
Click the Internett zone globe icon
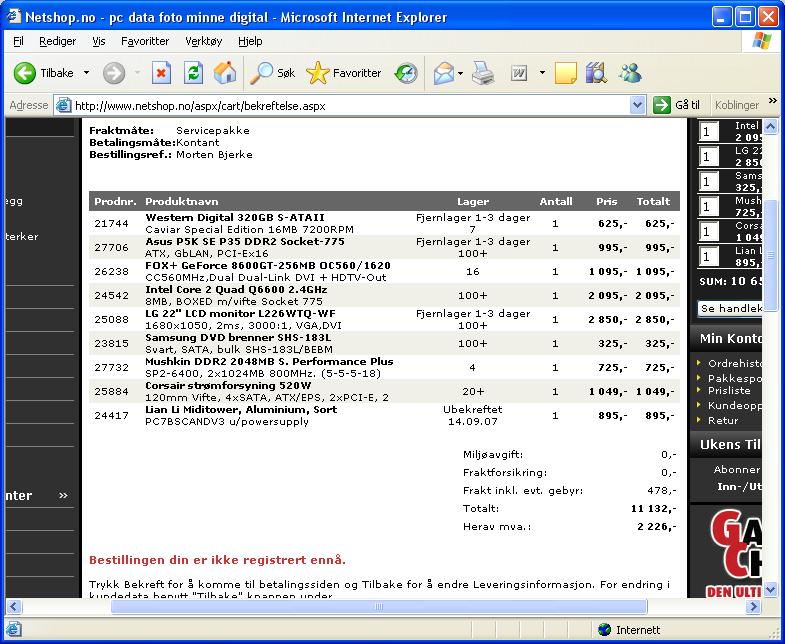(604, 629)
